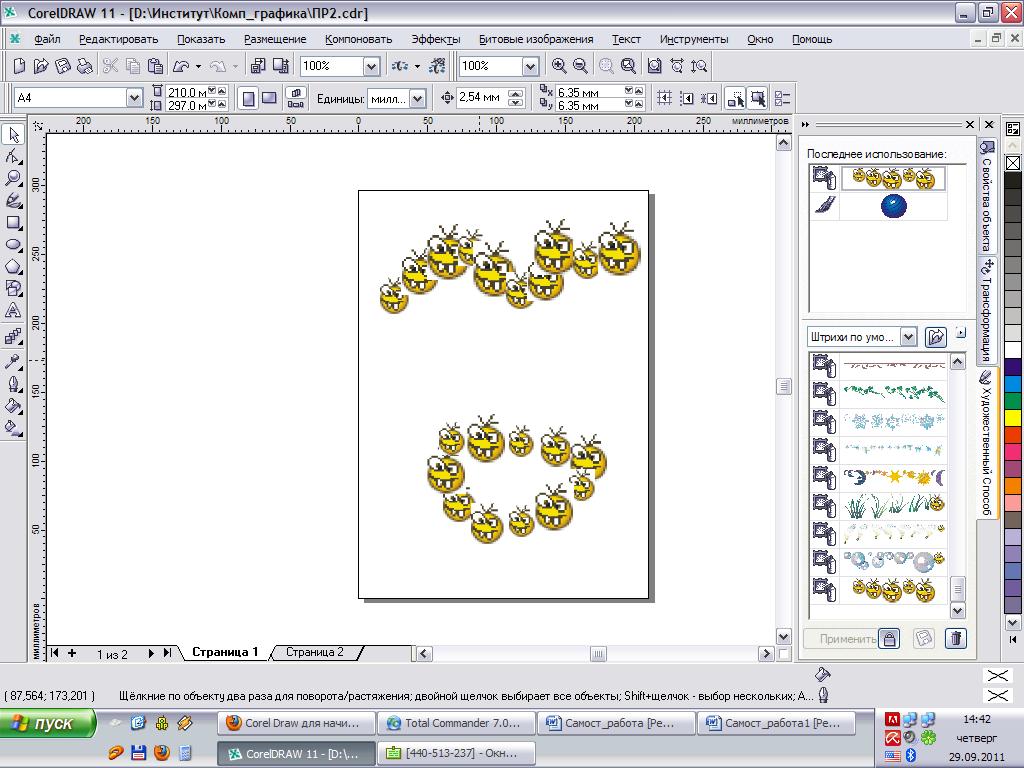
Task: Click the Copy icon
Action: (133, 65)
